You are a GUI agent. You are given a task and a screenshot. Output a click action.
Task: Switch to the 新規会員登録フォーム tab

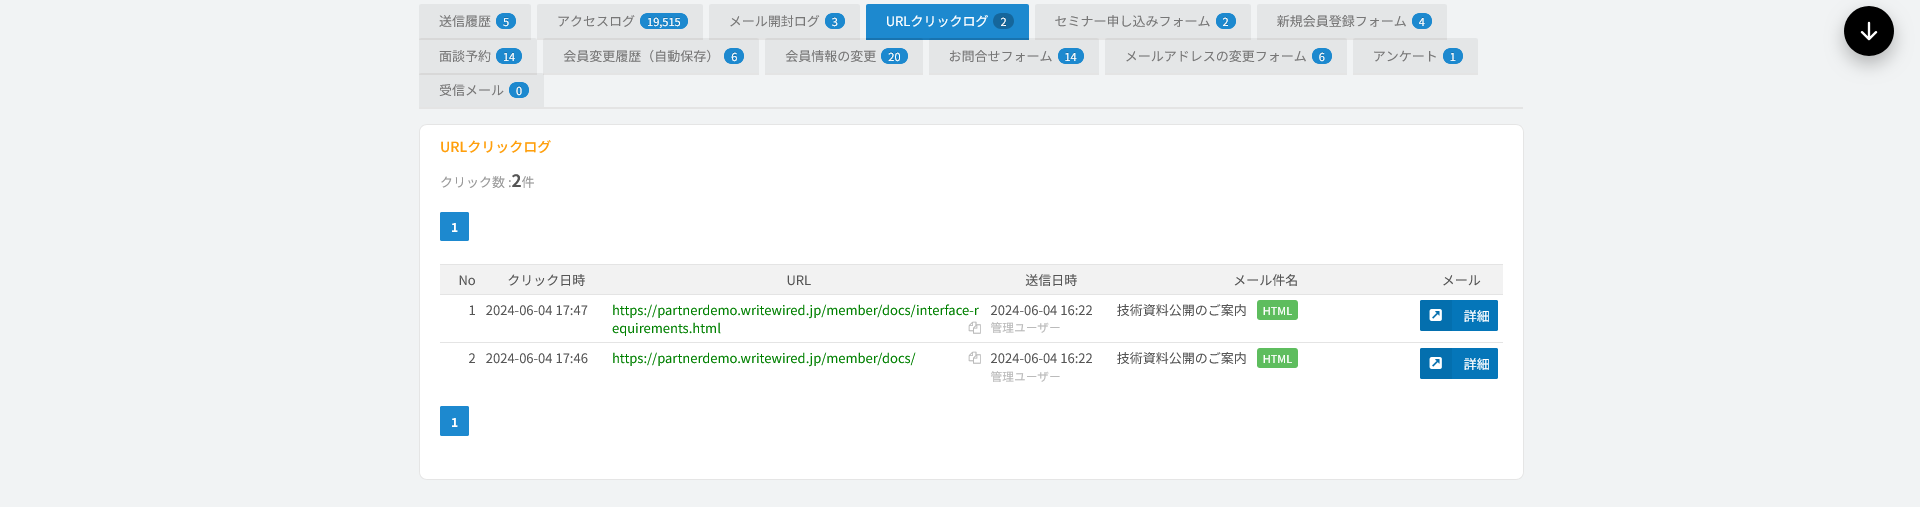tap(1352, 21)
